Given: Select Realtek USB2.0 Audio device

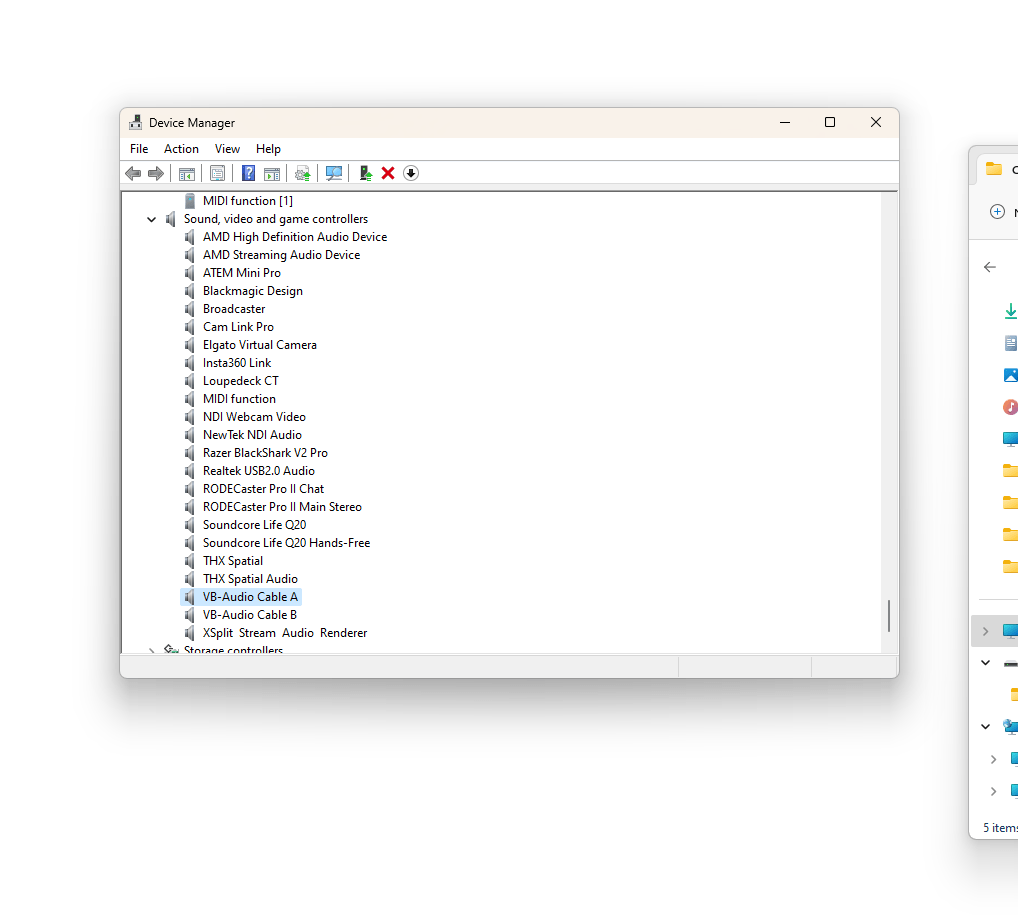Looking at the screenshot, I should coord(258,471).
